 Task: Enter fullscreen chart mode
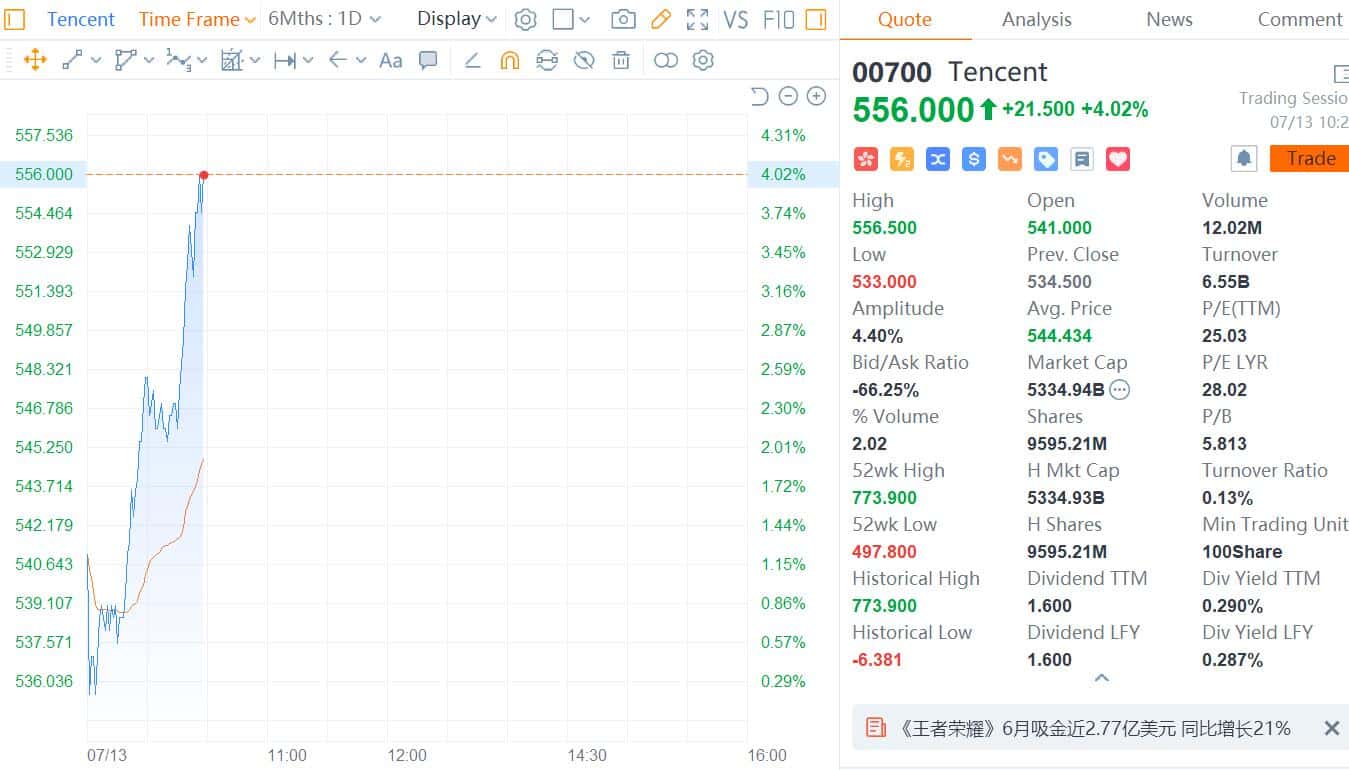pos(697,19)
